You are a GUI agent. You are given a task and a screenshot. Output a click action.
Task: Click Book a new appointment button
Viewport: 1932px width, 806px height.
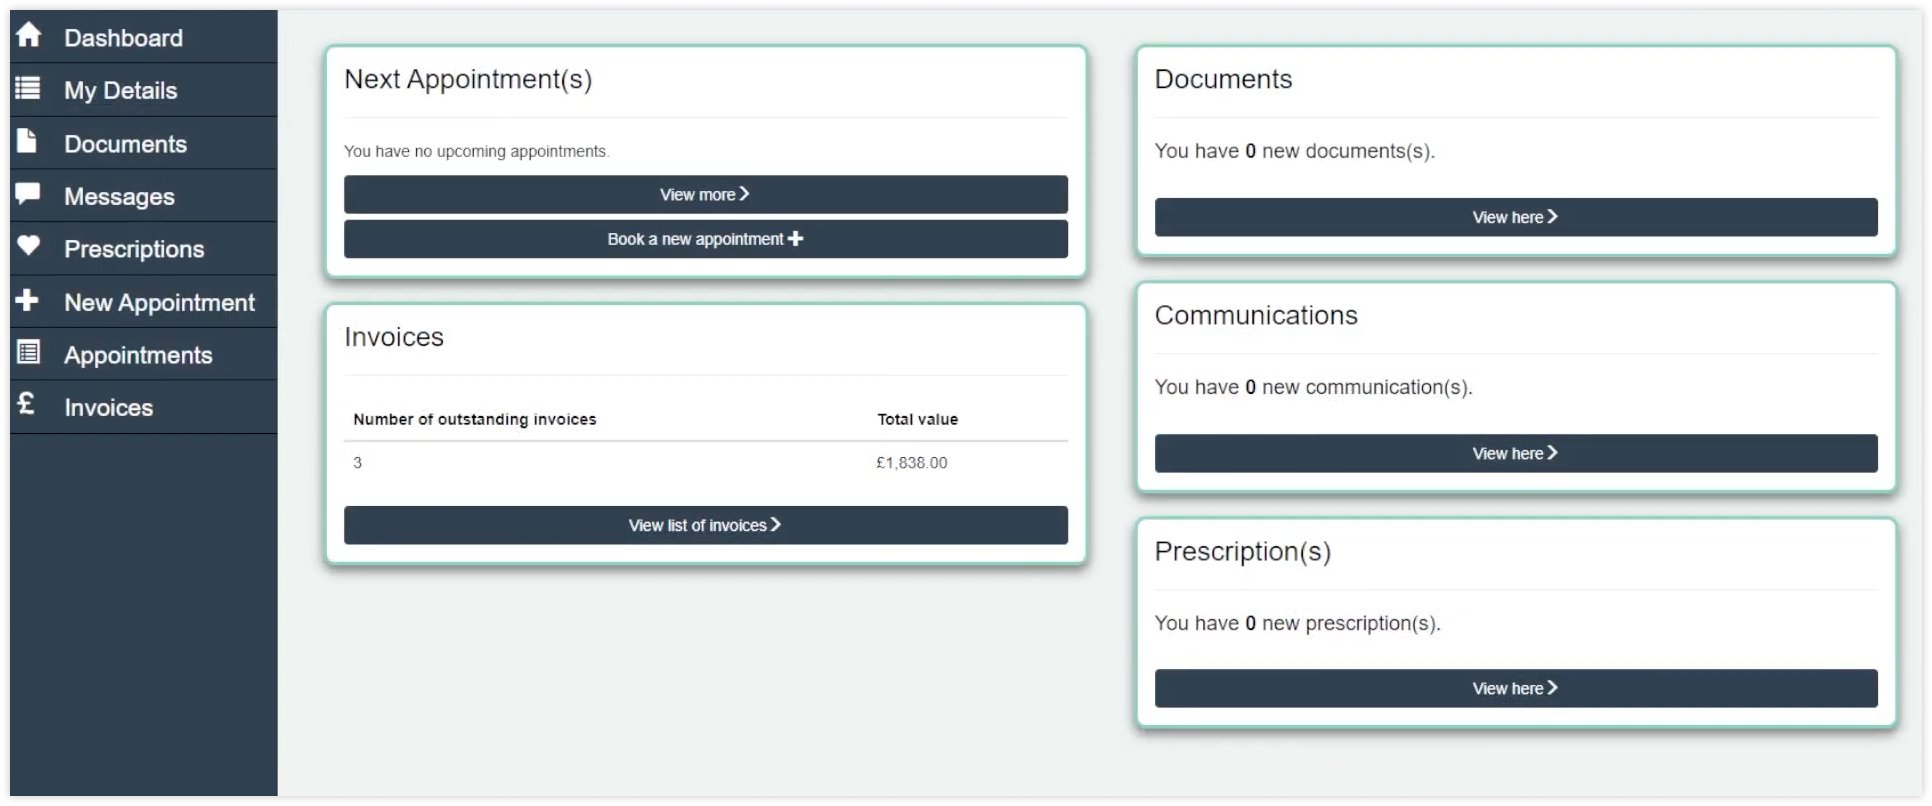click(x=706, y=239)
